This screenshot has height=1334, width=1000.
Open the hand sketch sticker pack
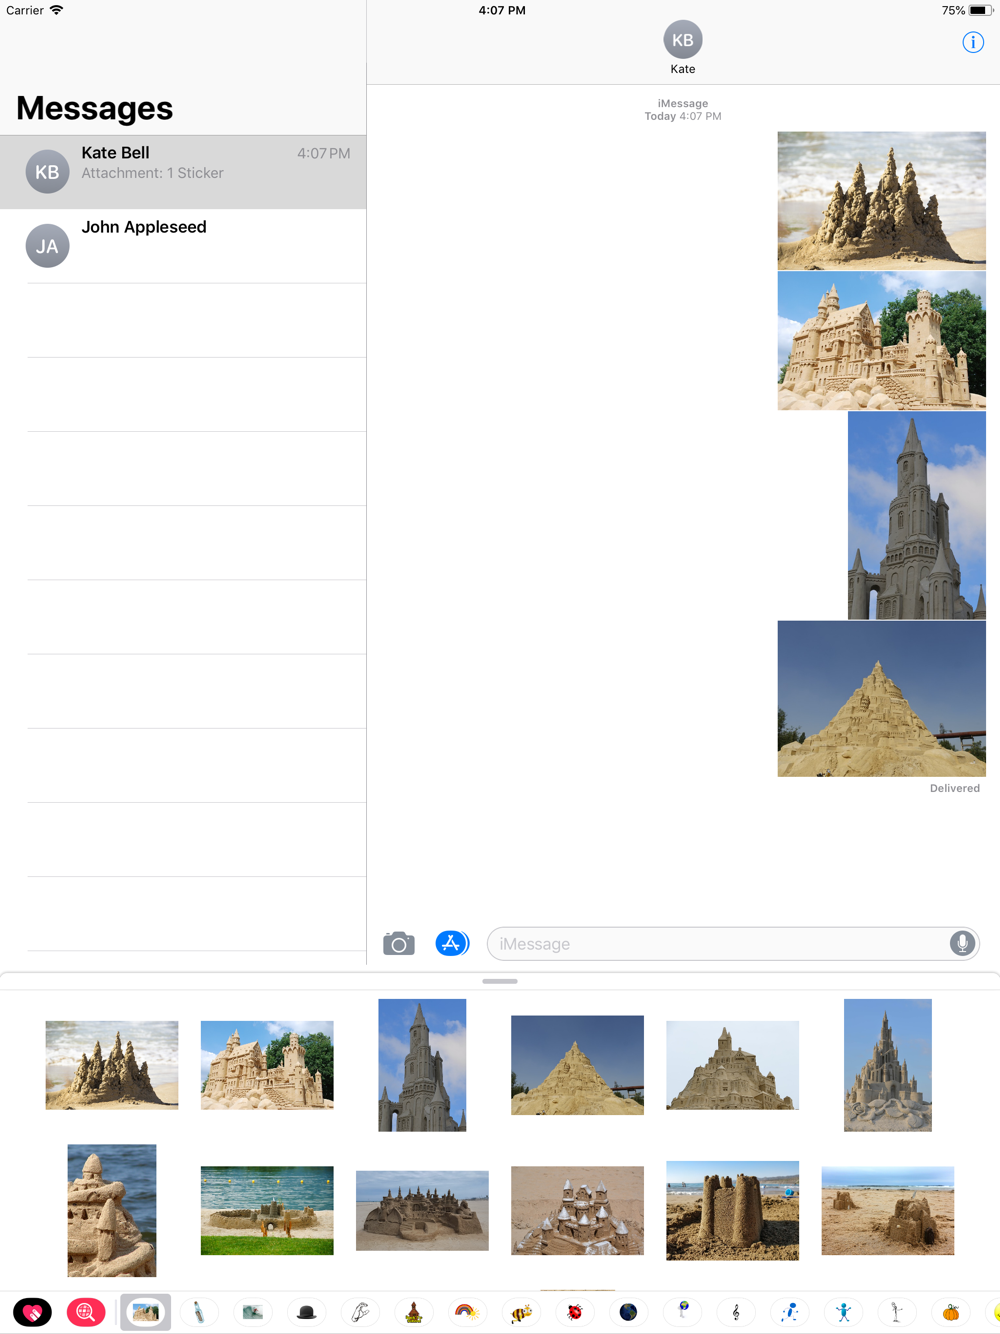360,1312
